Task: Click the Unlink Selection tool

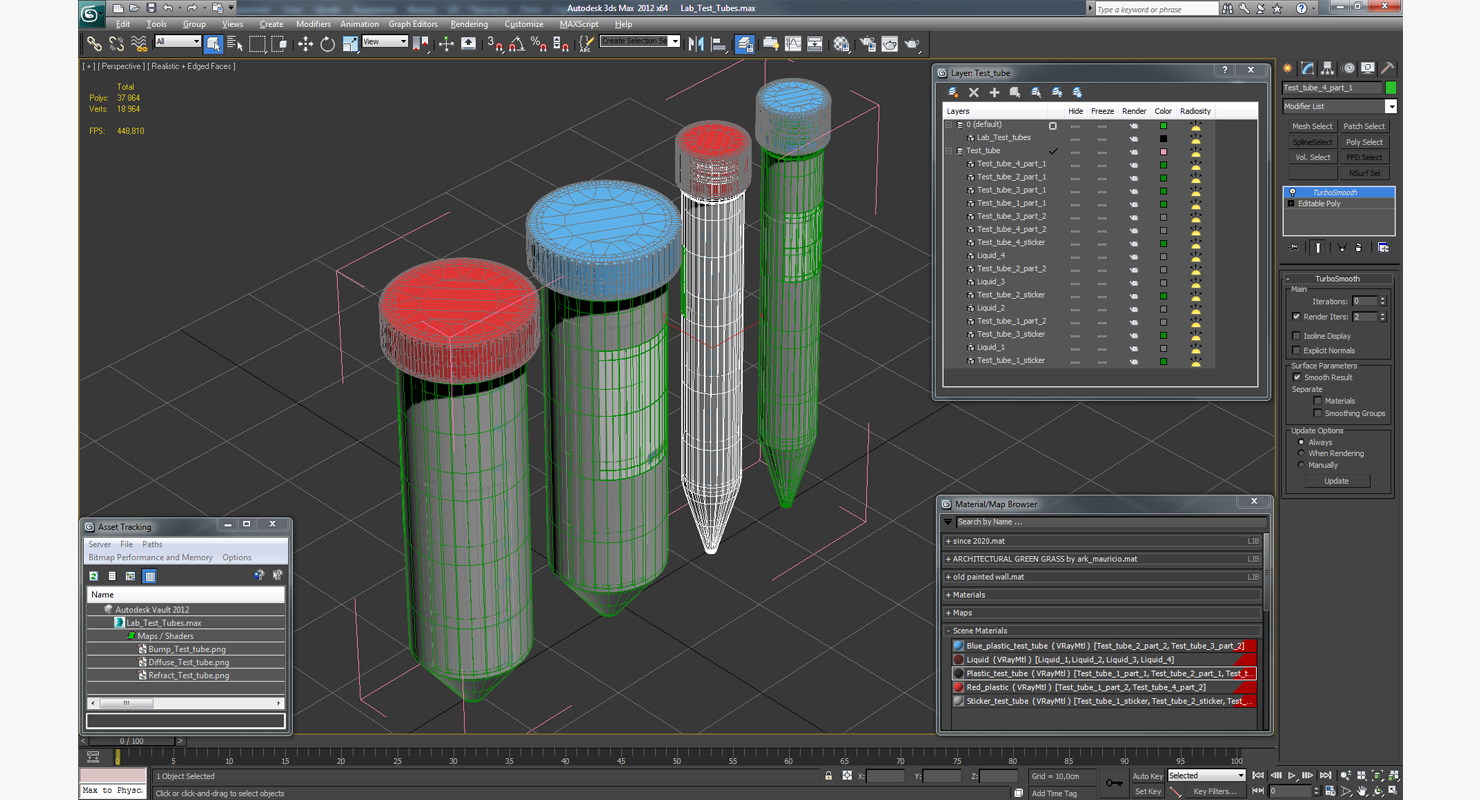Action: [x=117, y=44]
